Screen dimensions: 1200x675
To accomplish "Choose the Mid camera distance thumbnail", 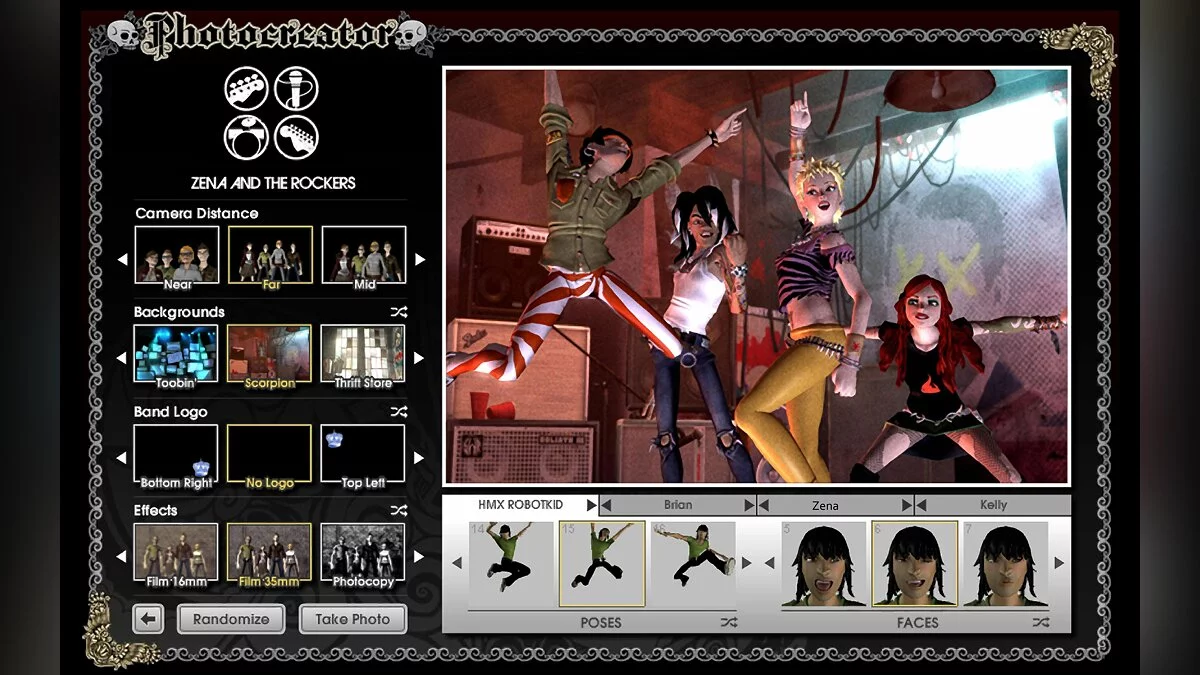I will pyautogui.click(x=364, y=255).
